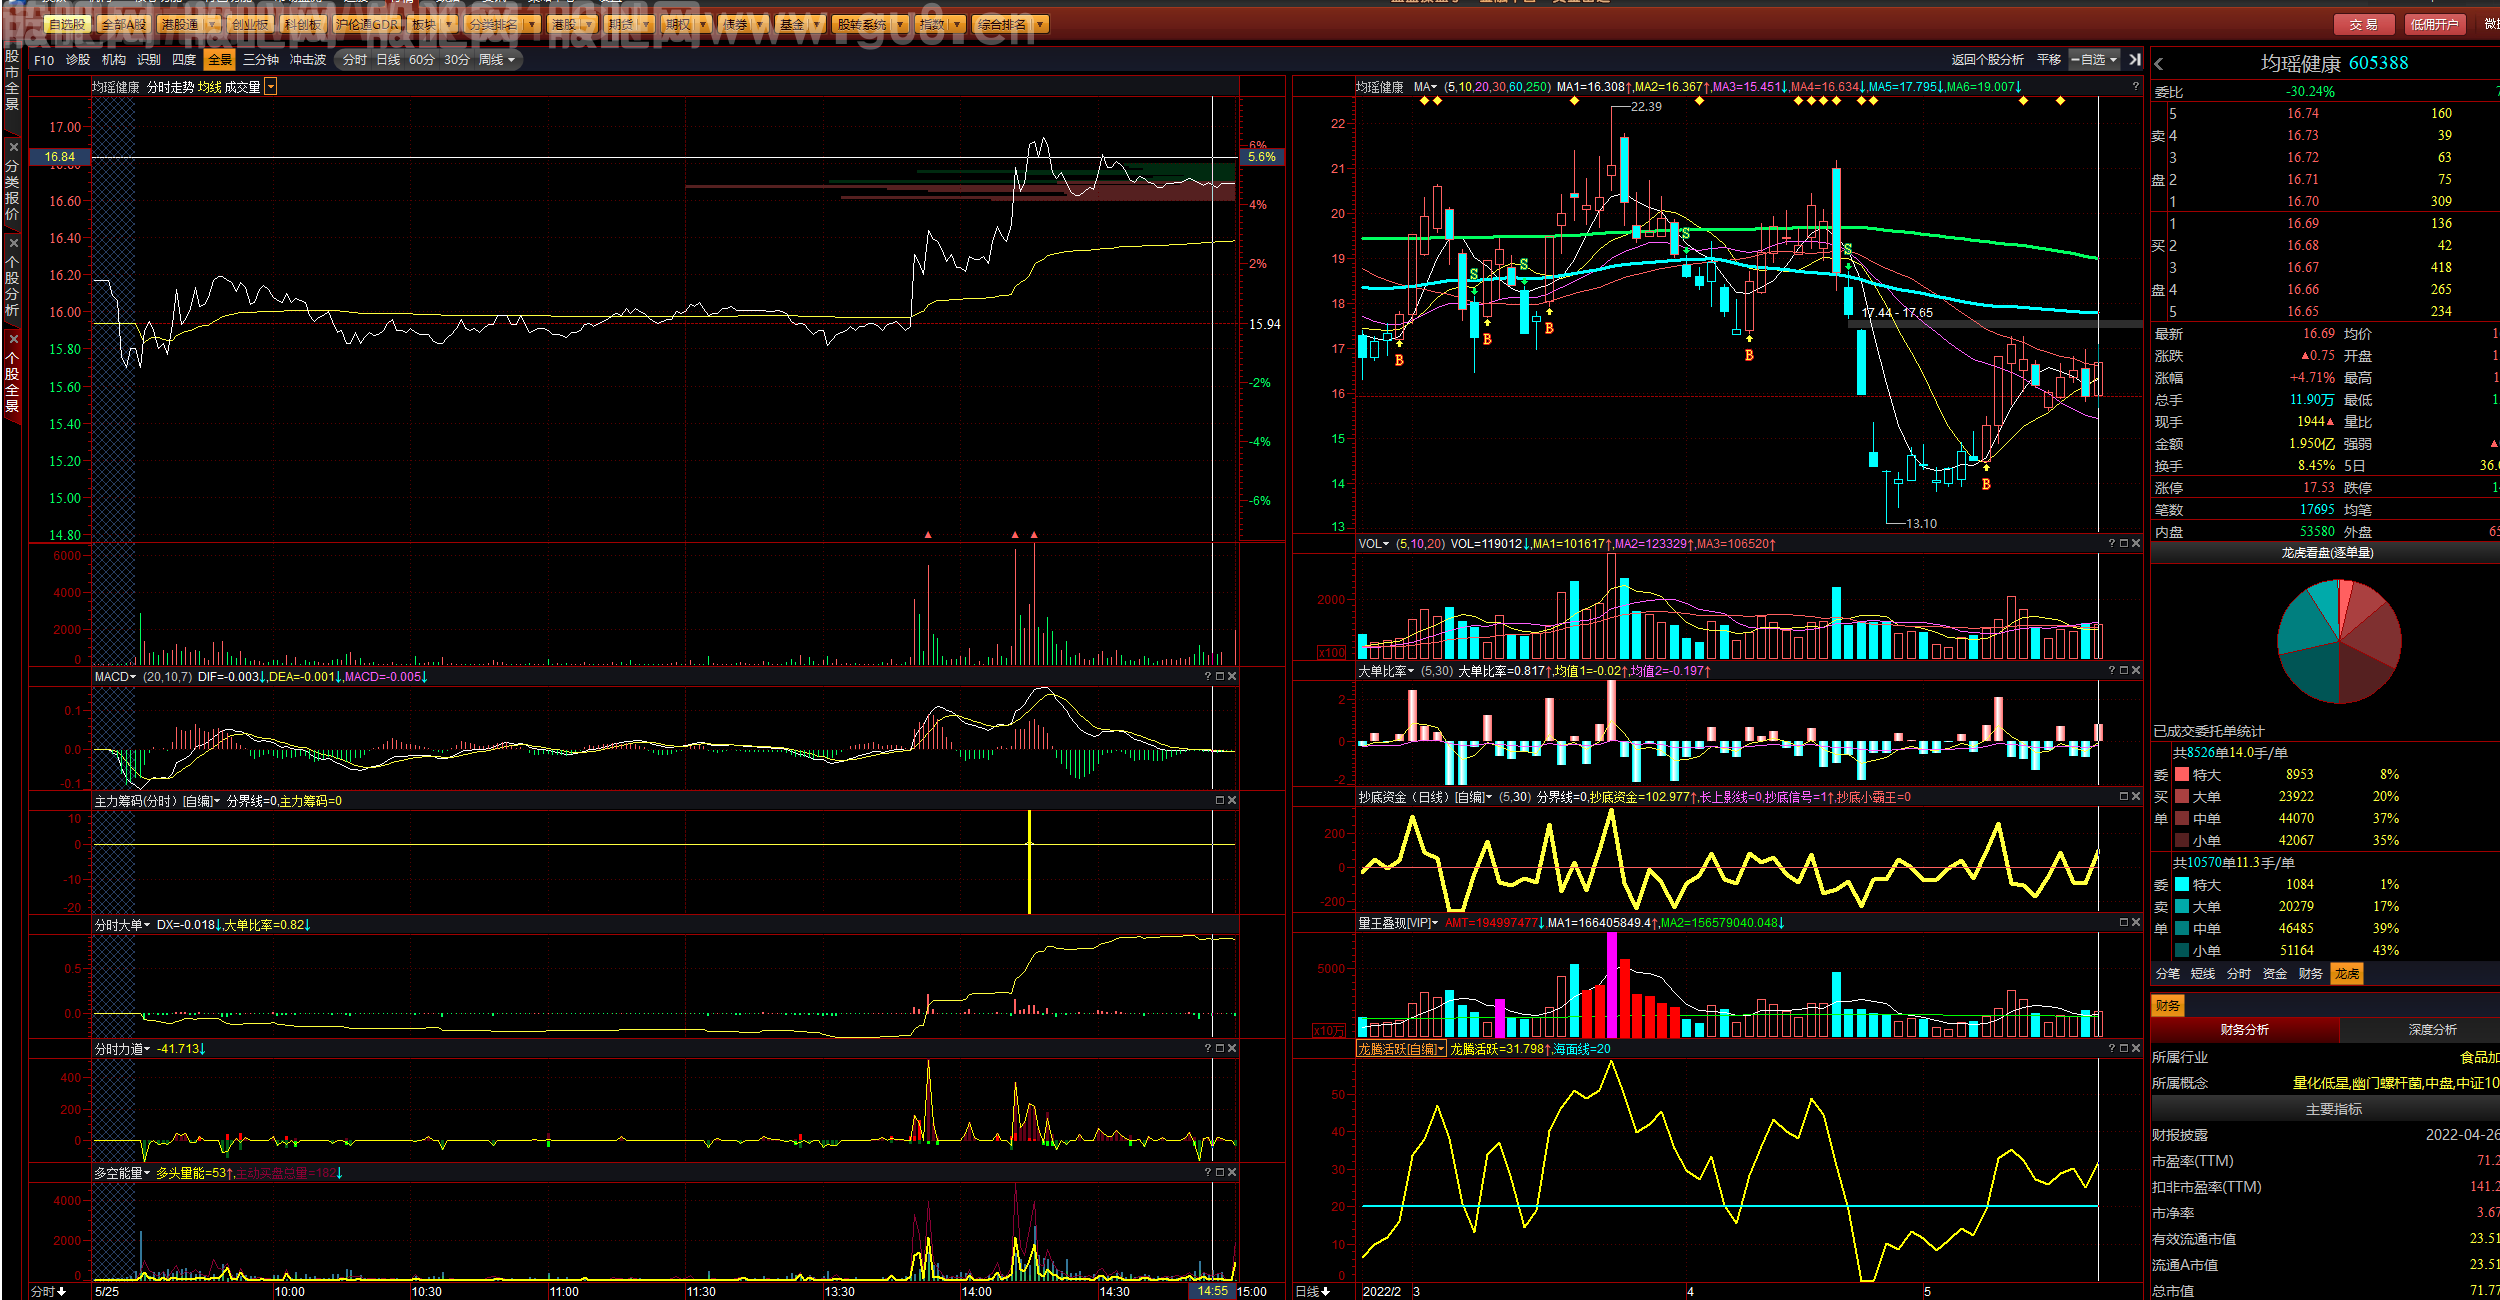Open help for the MACD panel
Screen dimensions: 2500x1300
[x=1208, y=677]
